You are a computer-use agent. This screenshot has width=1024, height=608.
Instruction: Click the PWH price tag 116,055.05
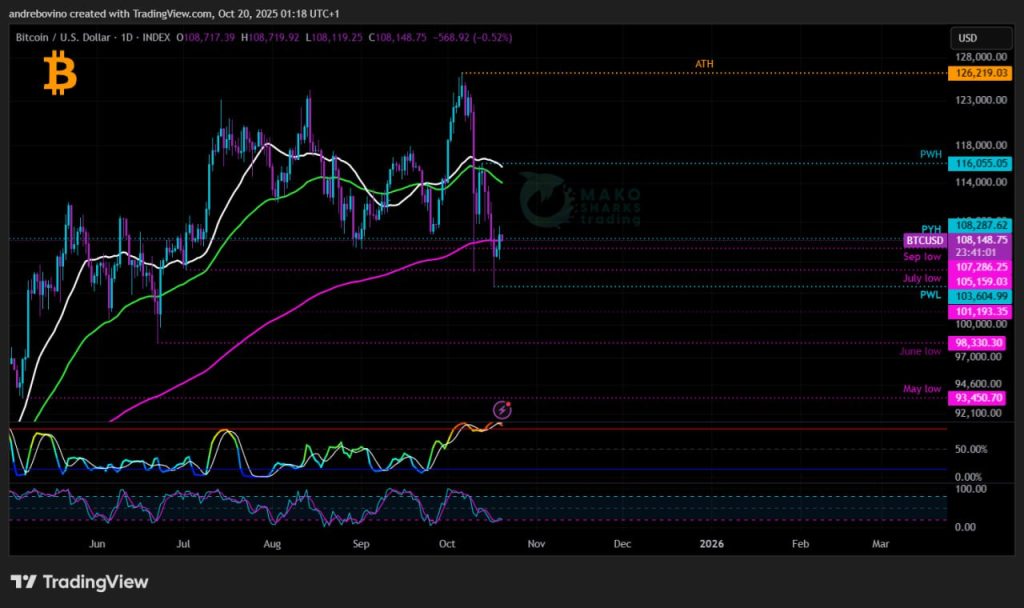coord(980,163)
